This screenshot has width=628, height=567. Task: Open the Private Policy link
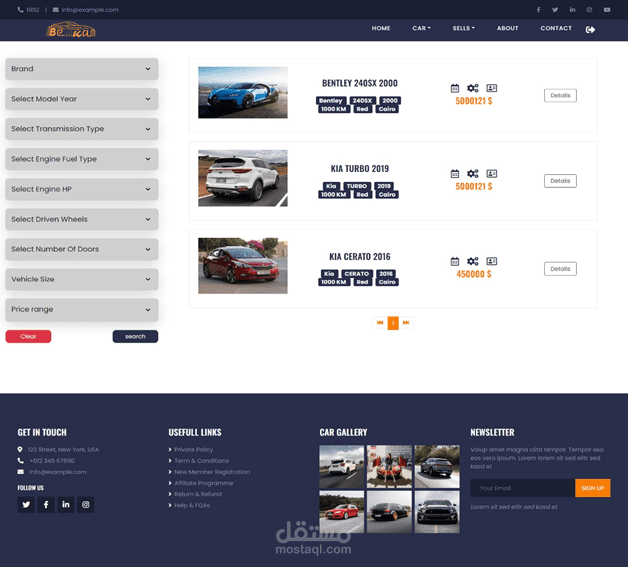pyautogui.click(x=193, y=450)
